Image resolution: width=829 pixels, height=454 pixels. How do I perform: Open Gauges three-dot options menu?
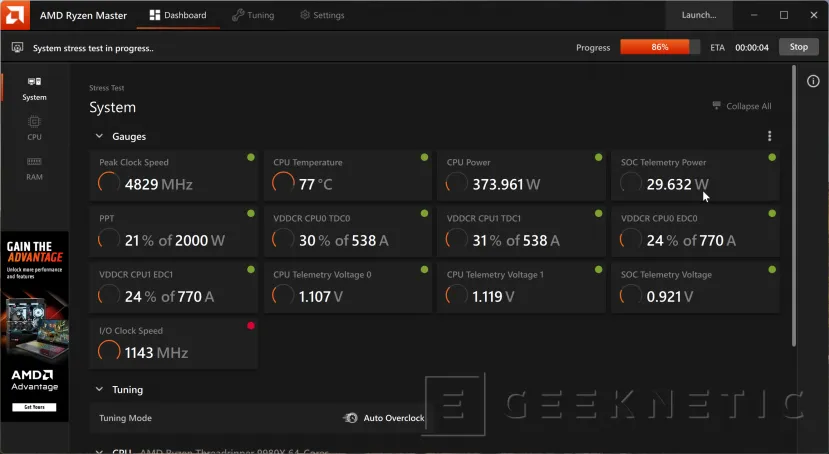click(769, 136)
